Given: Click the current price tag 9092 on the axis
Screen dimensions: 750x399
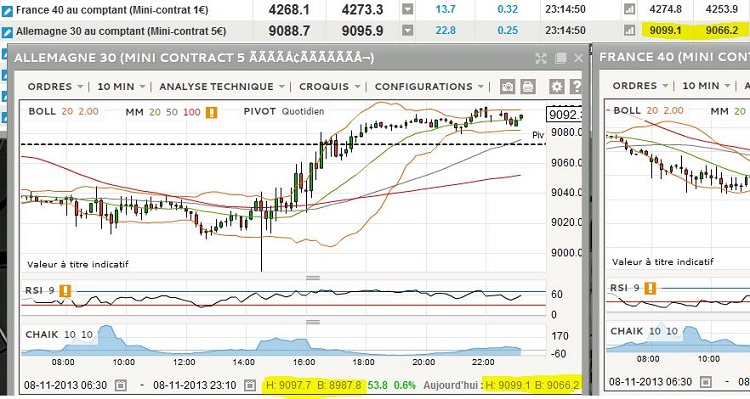Looking at the screenshot, I should [x=564, y=114].
